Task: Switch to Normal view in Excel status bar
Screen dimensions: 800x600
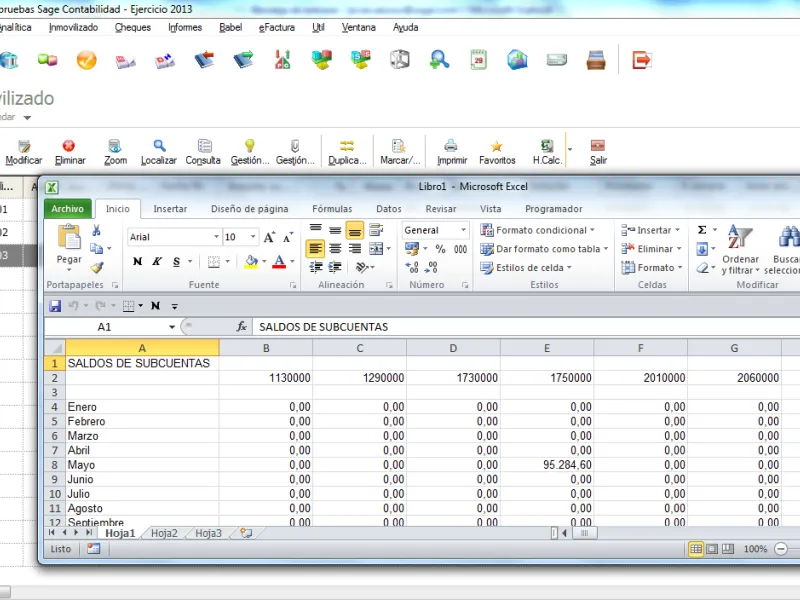Action: (x=695, y=549)
